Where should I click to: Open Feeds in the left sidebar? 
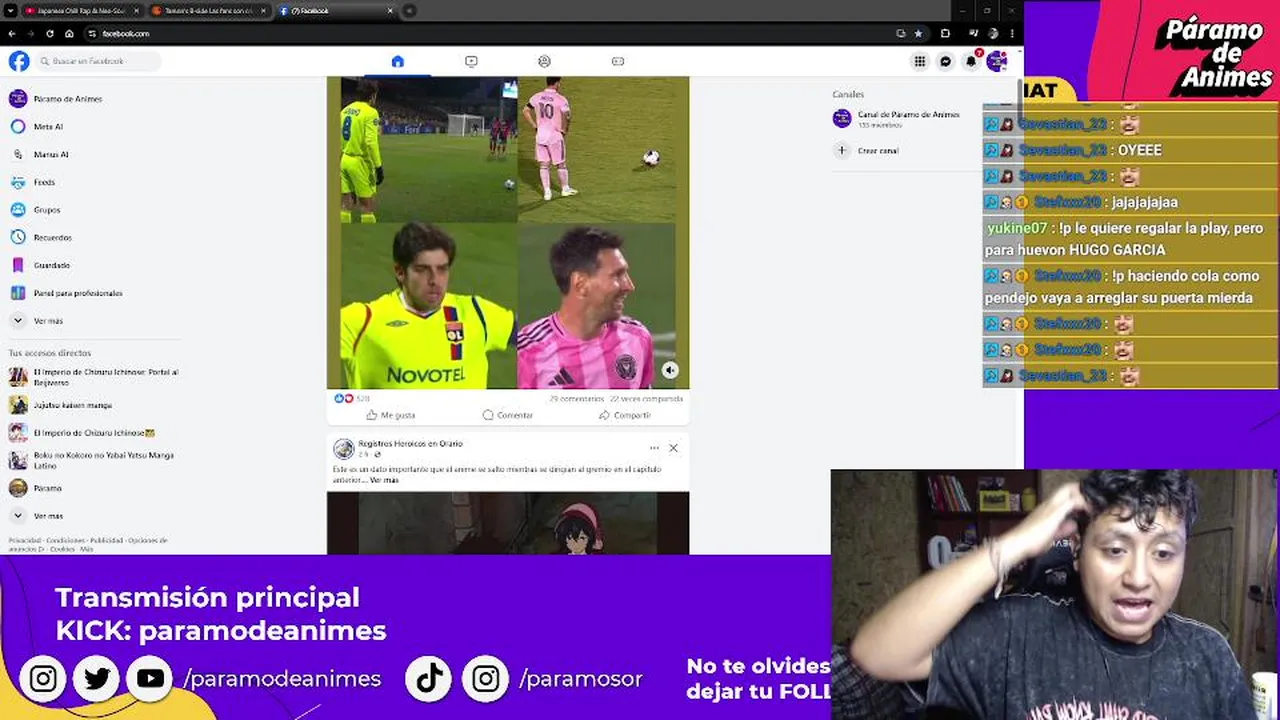pyautogui.click(x=33, y=182)
